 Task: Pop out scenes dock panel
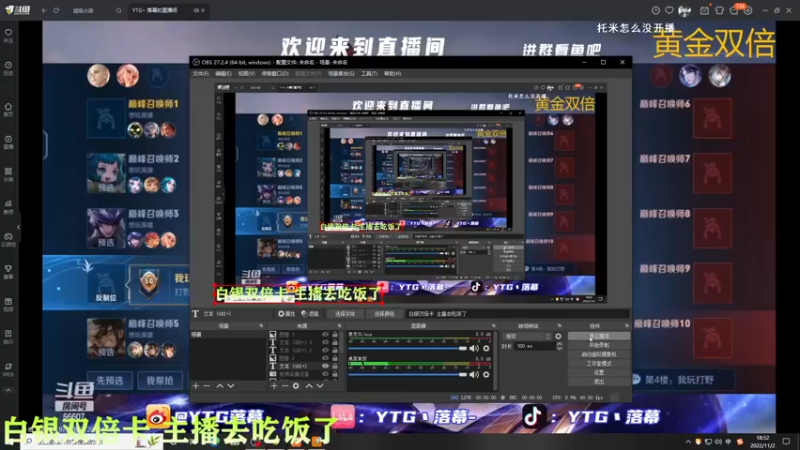click(x=261, y=326)
